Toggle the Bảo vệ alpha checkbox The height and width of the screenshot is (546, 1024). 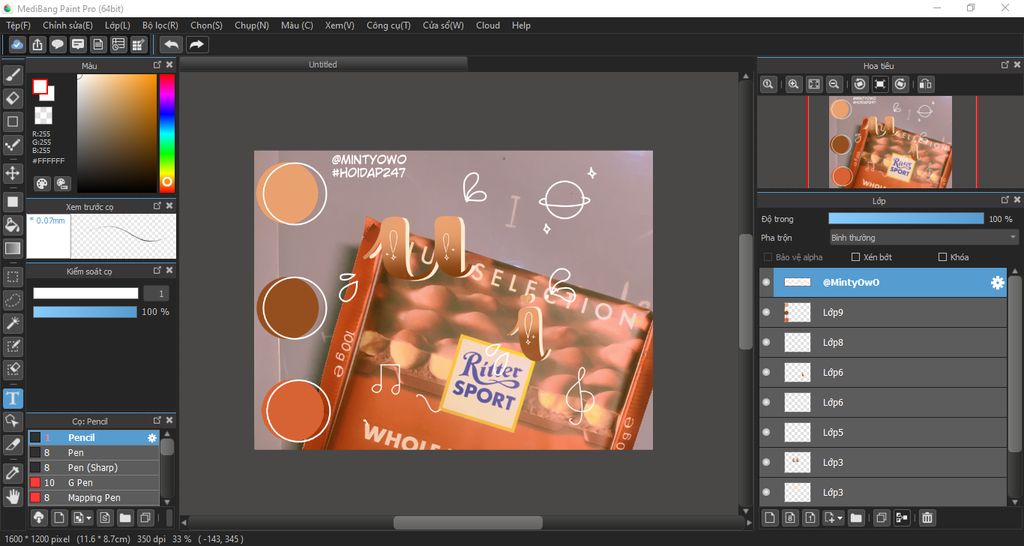(768, 257)
